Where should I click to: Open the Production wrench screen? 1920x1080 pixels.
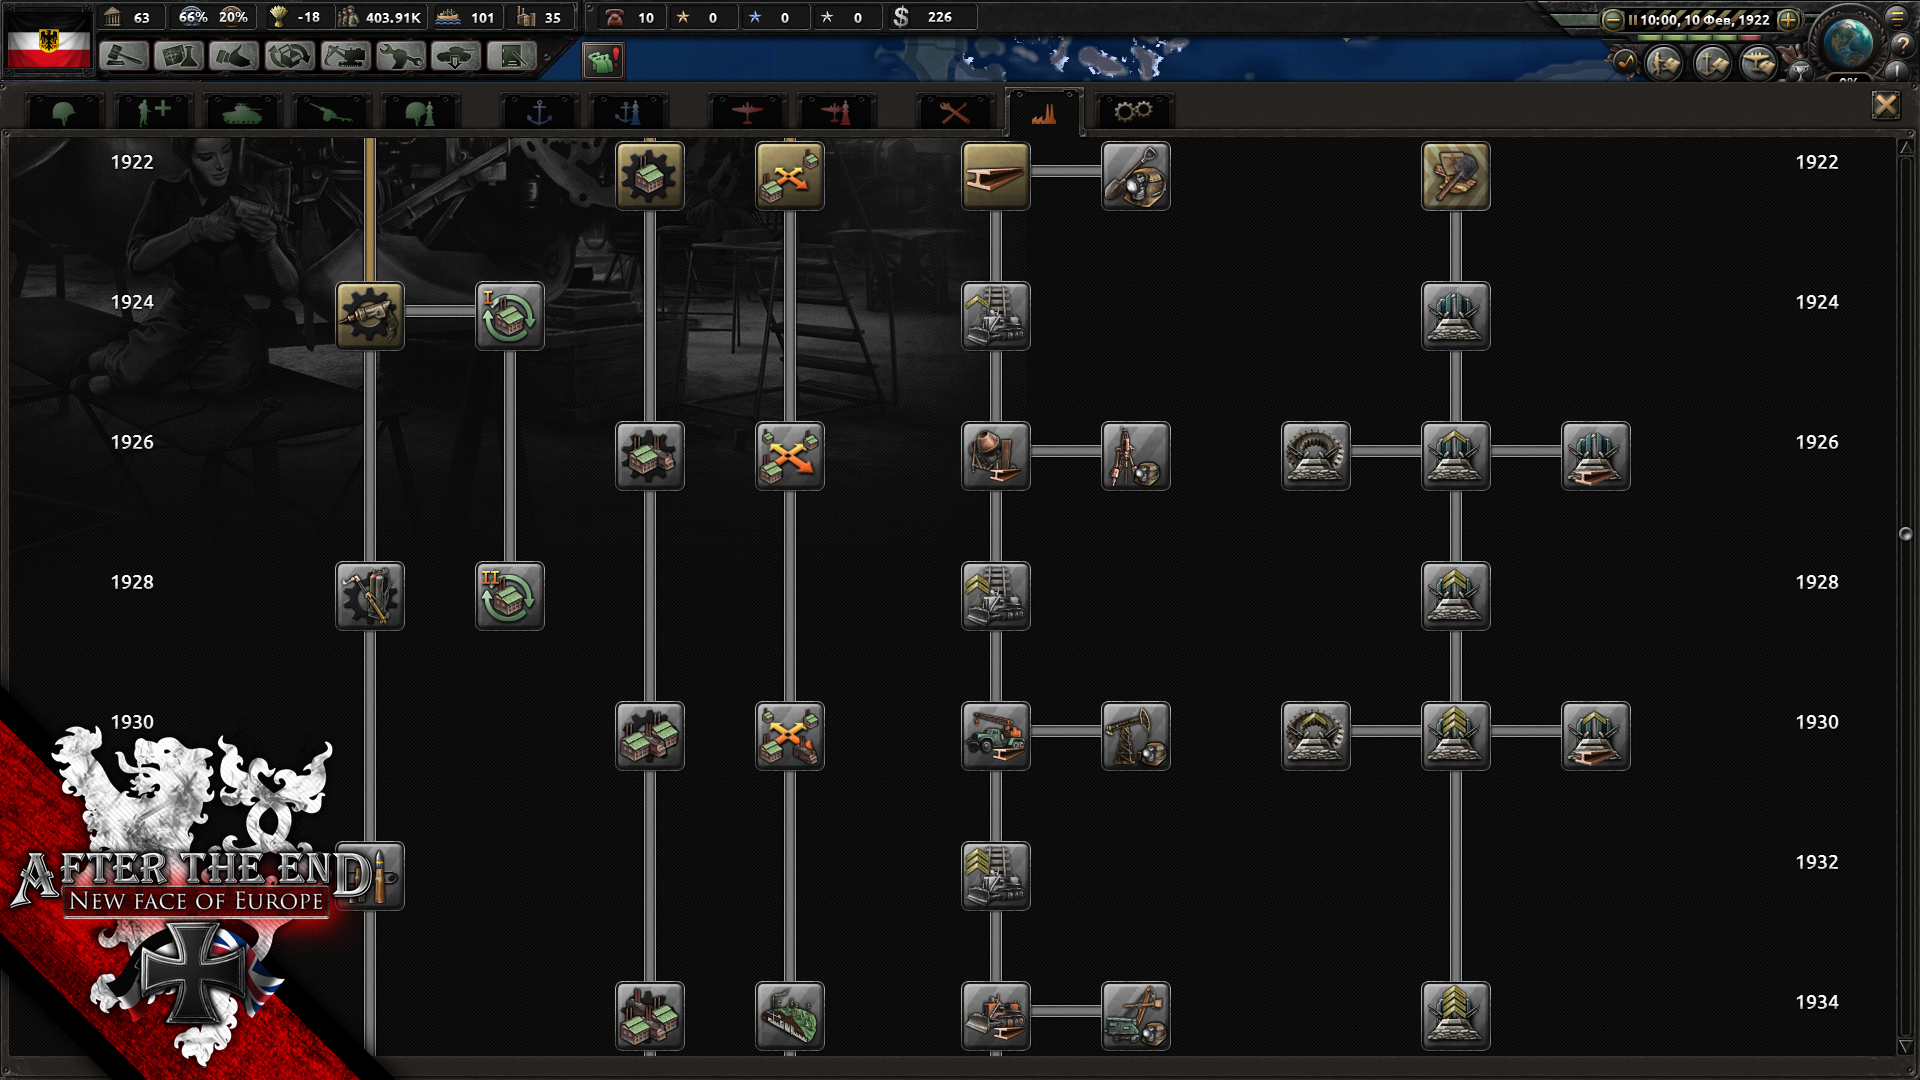pyautogui.click(x=400, y=57)
